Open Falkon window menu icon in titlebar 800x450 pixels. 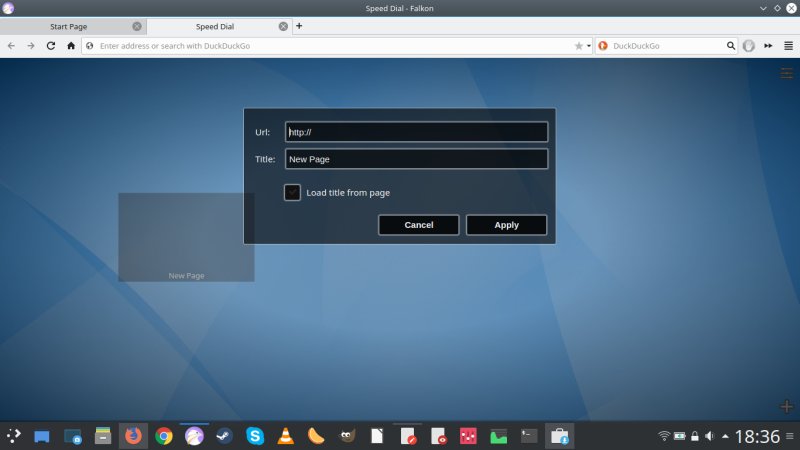tap(8, 8)
